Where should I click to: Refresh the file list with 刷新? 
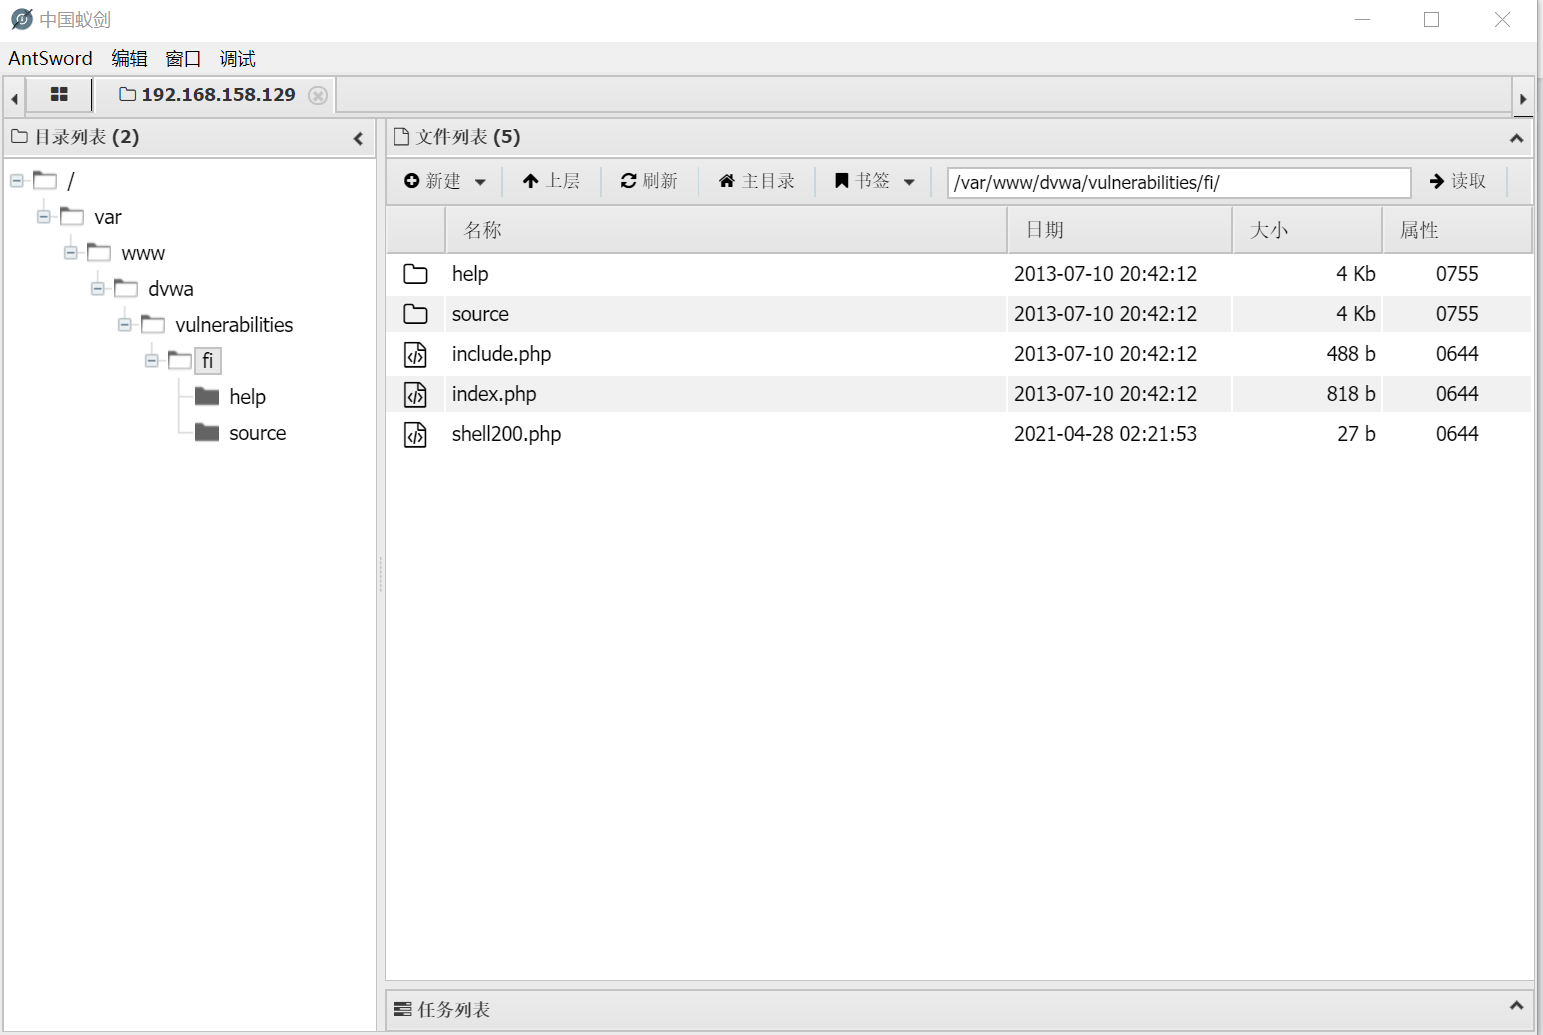pos(649,181)
